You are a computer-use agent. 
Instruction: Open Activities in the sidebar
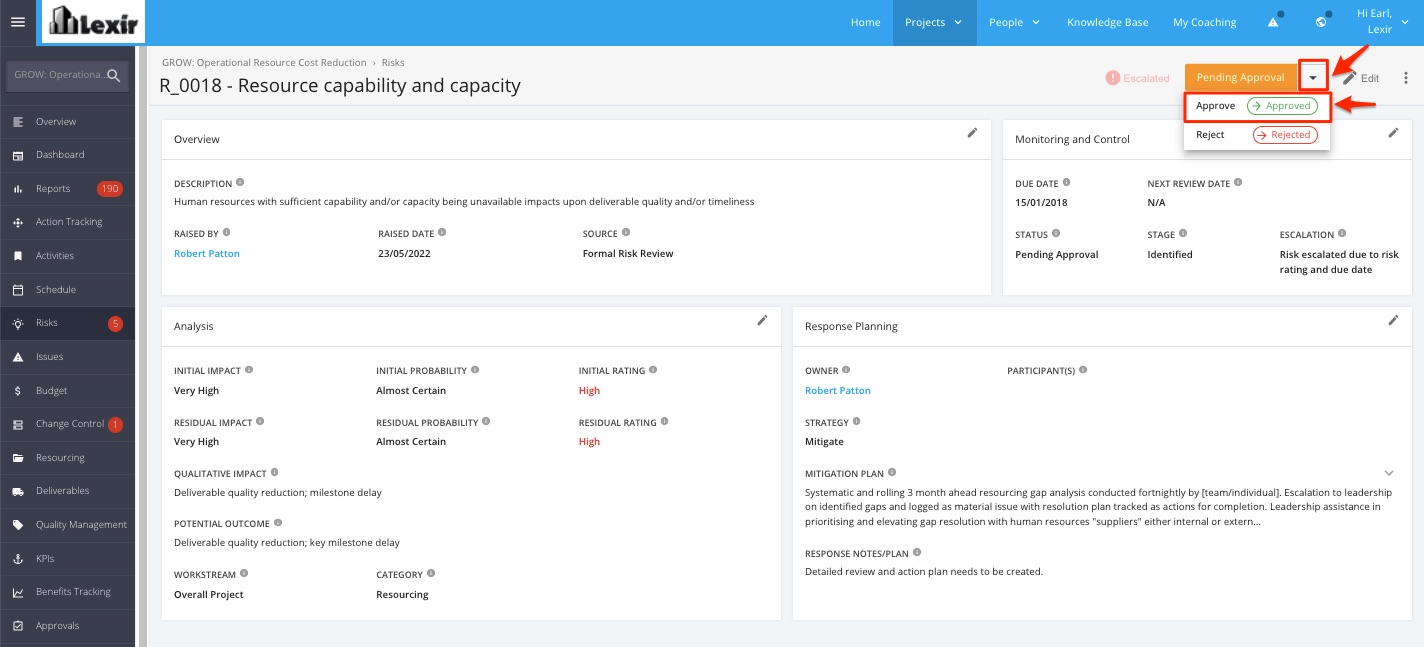click(67, 256)
